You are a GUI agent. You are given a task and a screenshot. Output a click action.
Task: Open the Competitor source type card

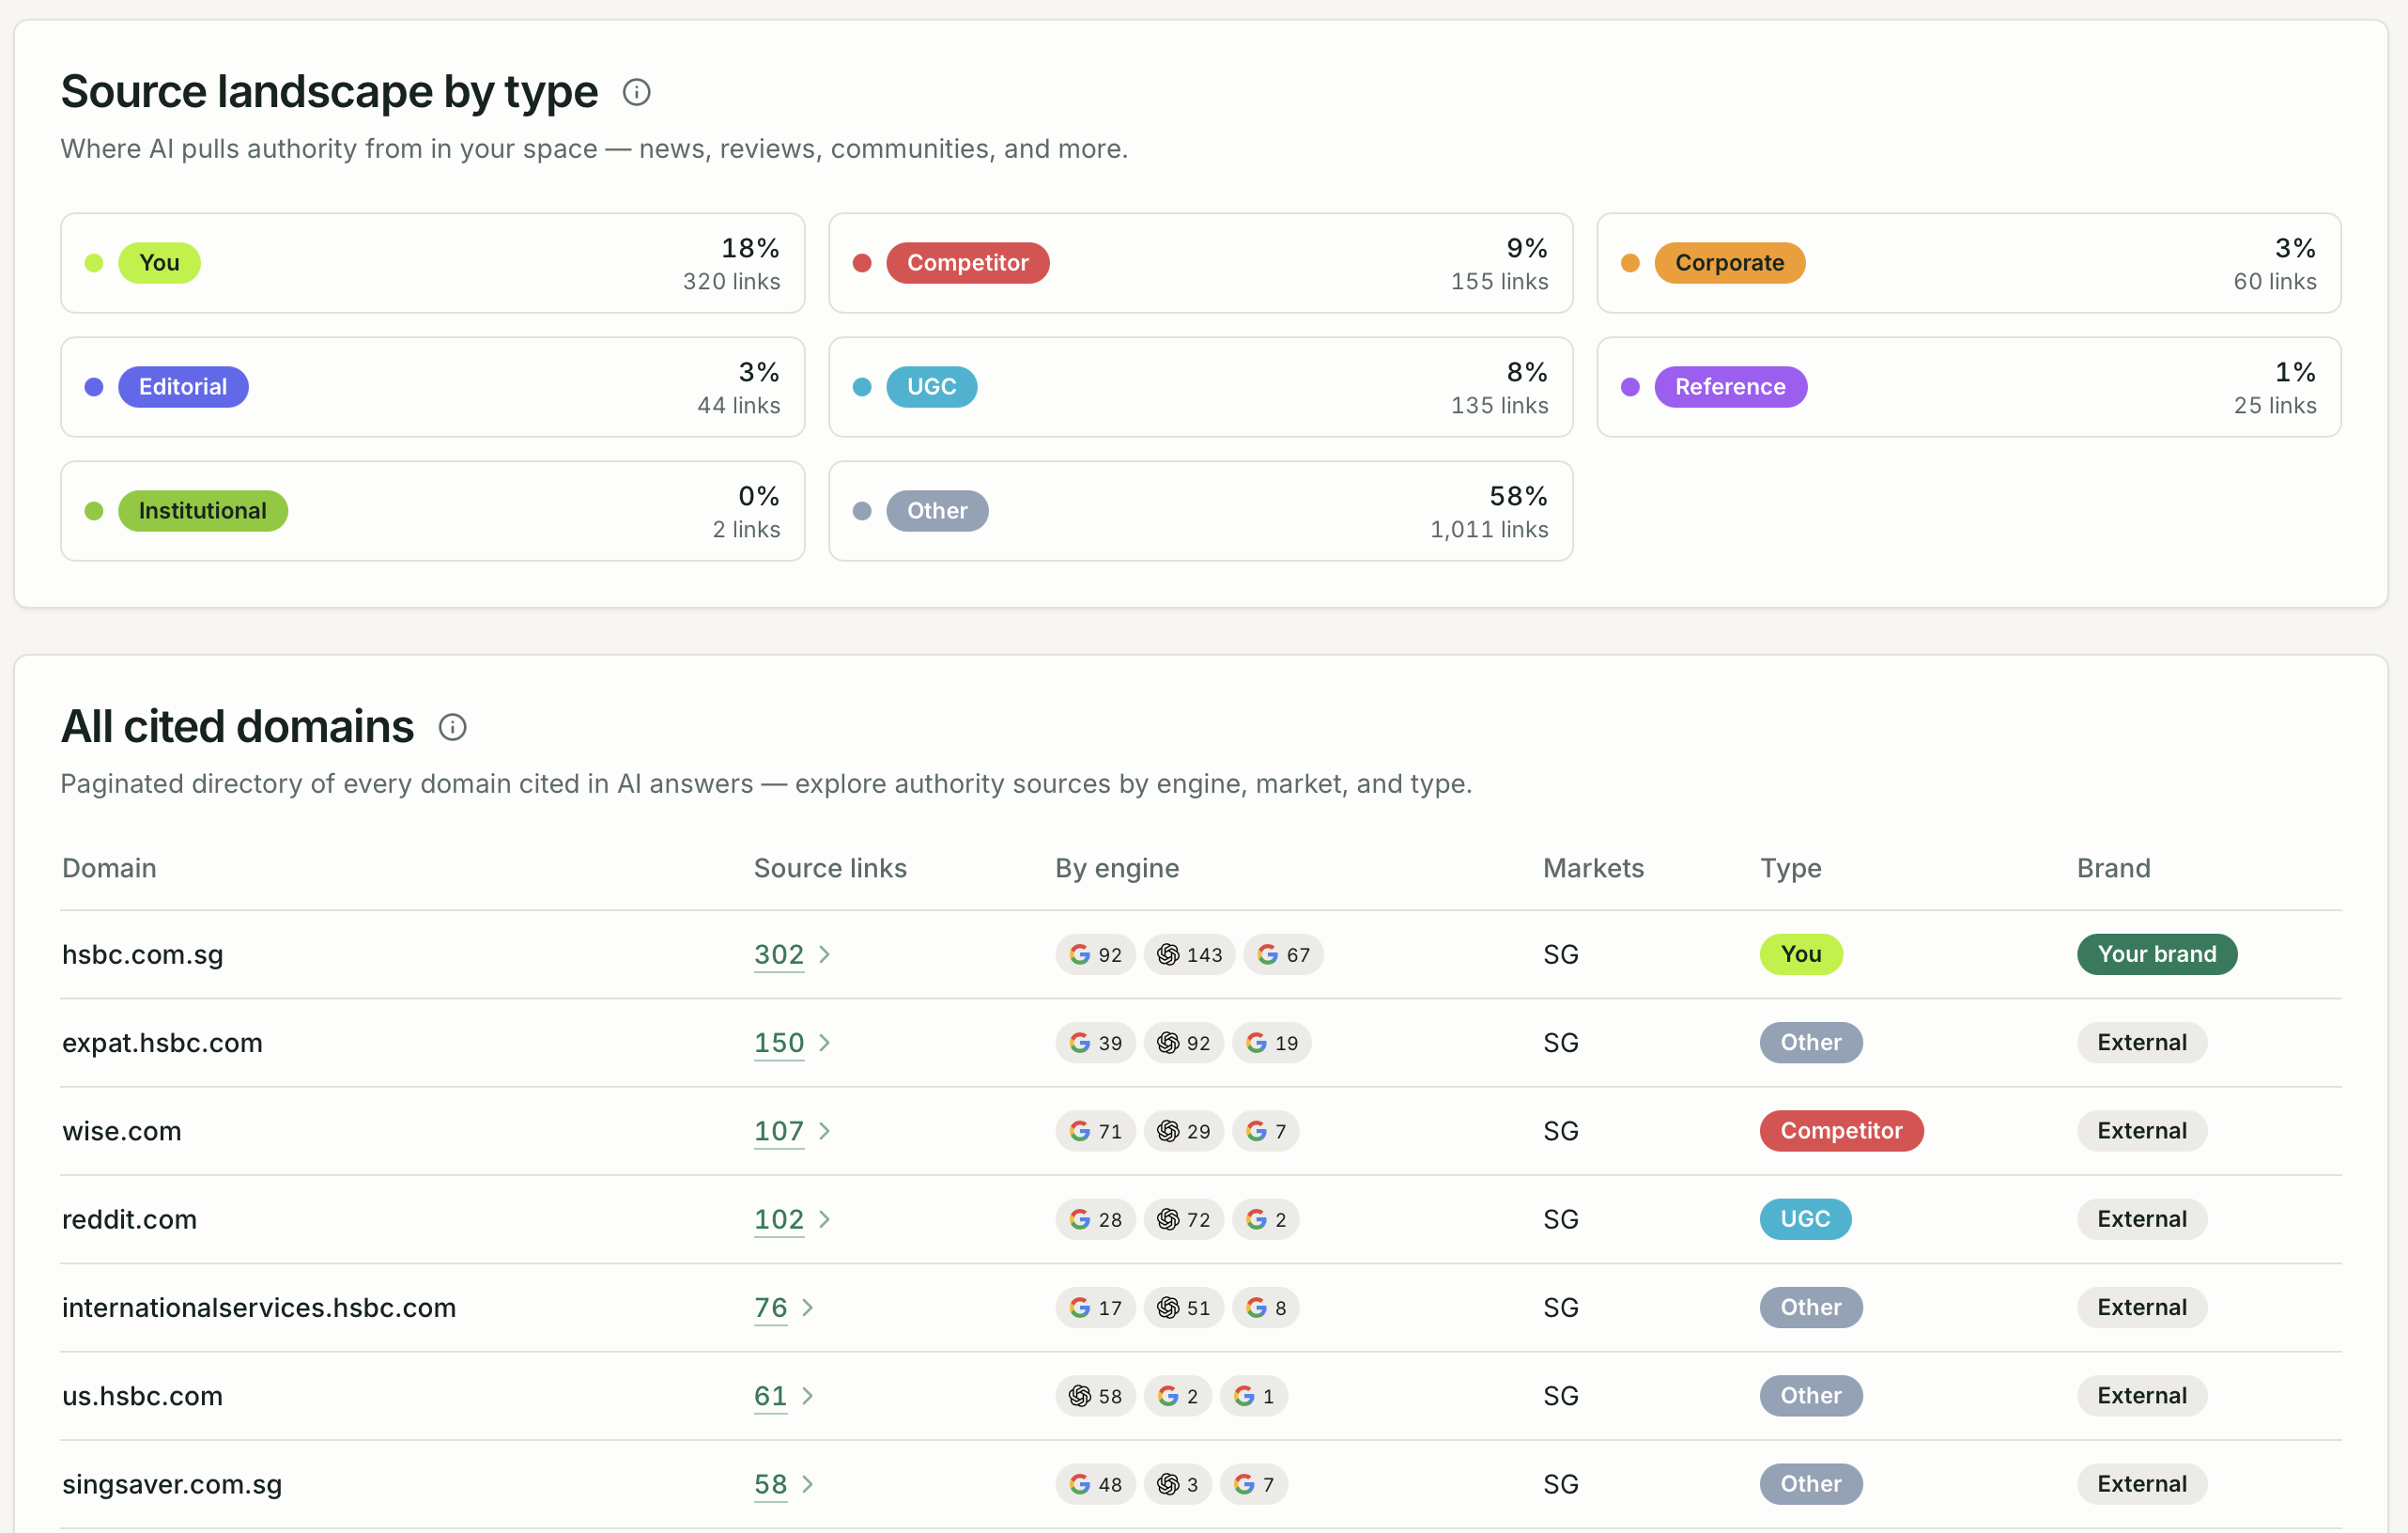[x=1200, y=263]
